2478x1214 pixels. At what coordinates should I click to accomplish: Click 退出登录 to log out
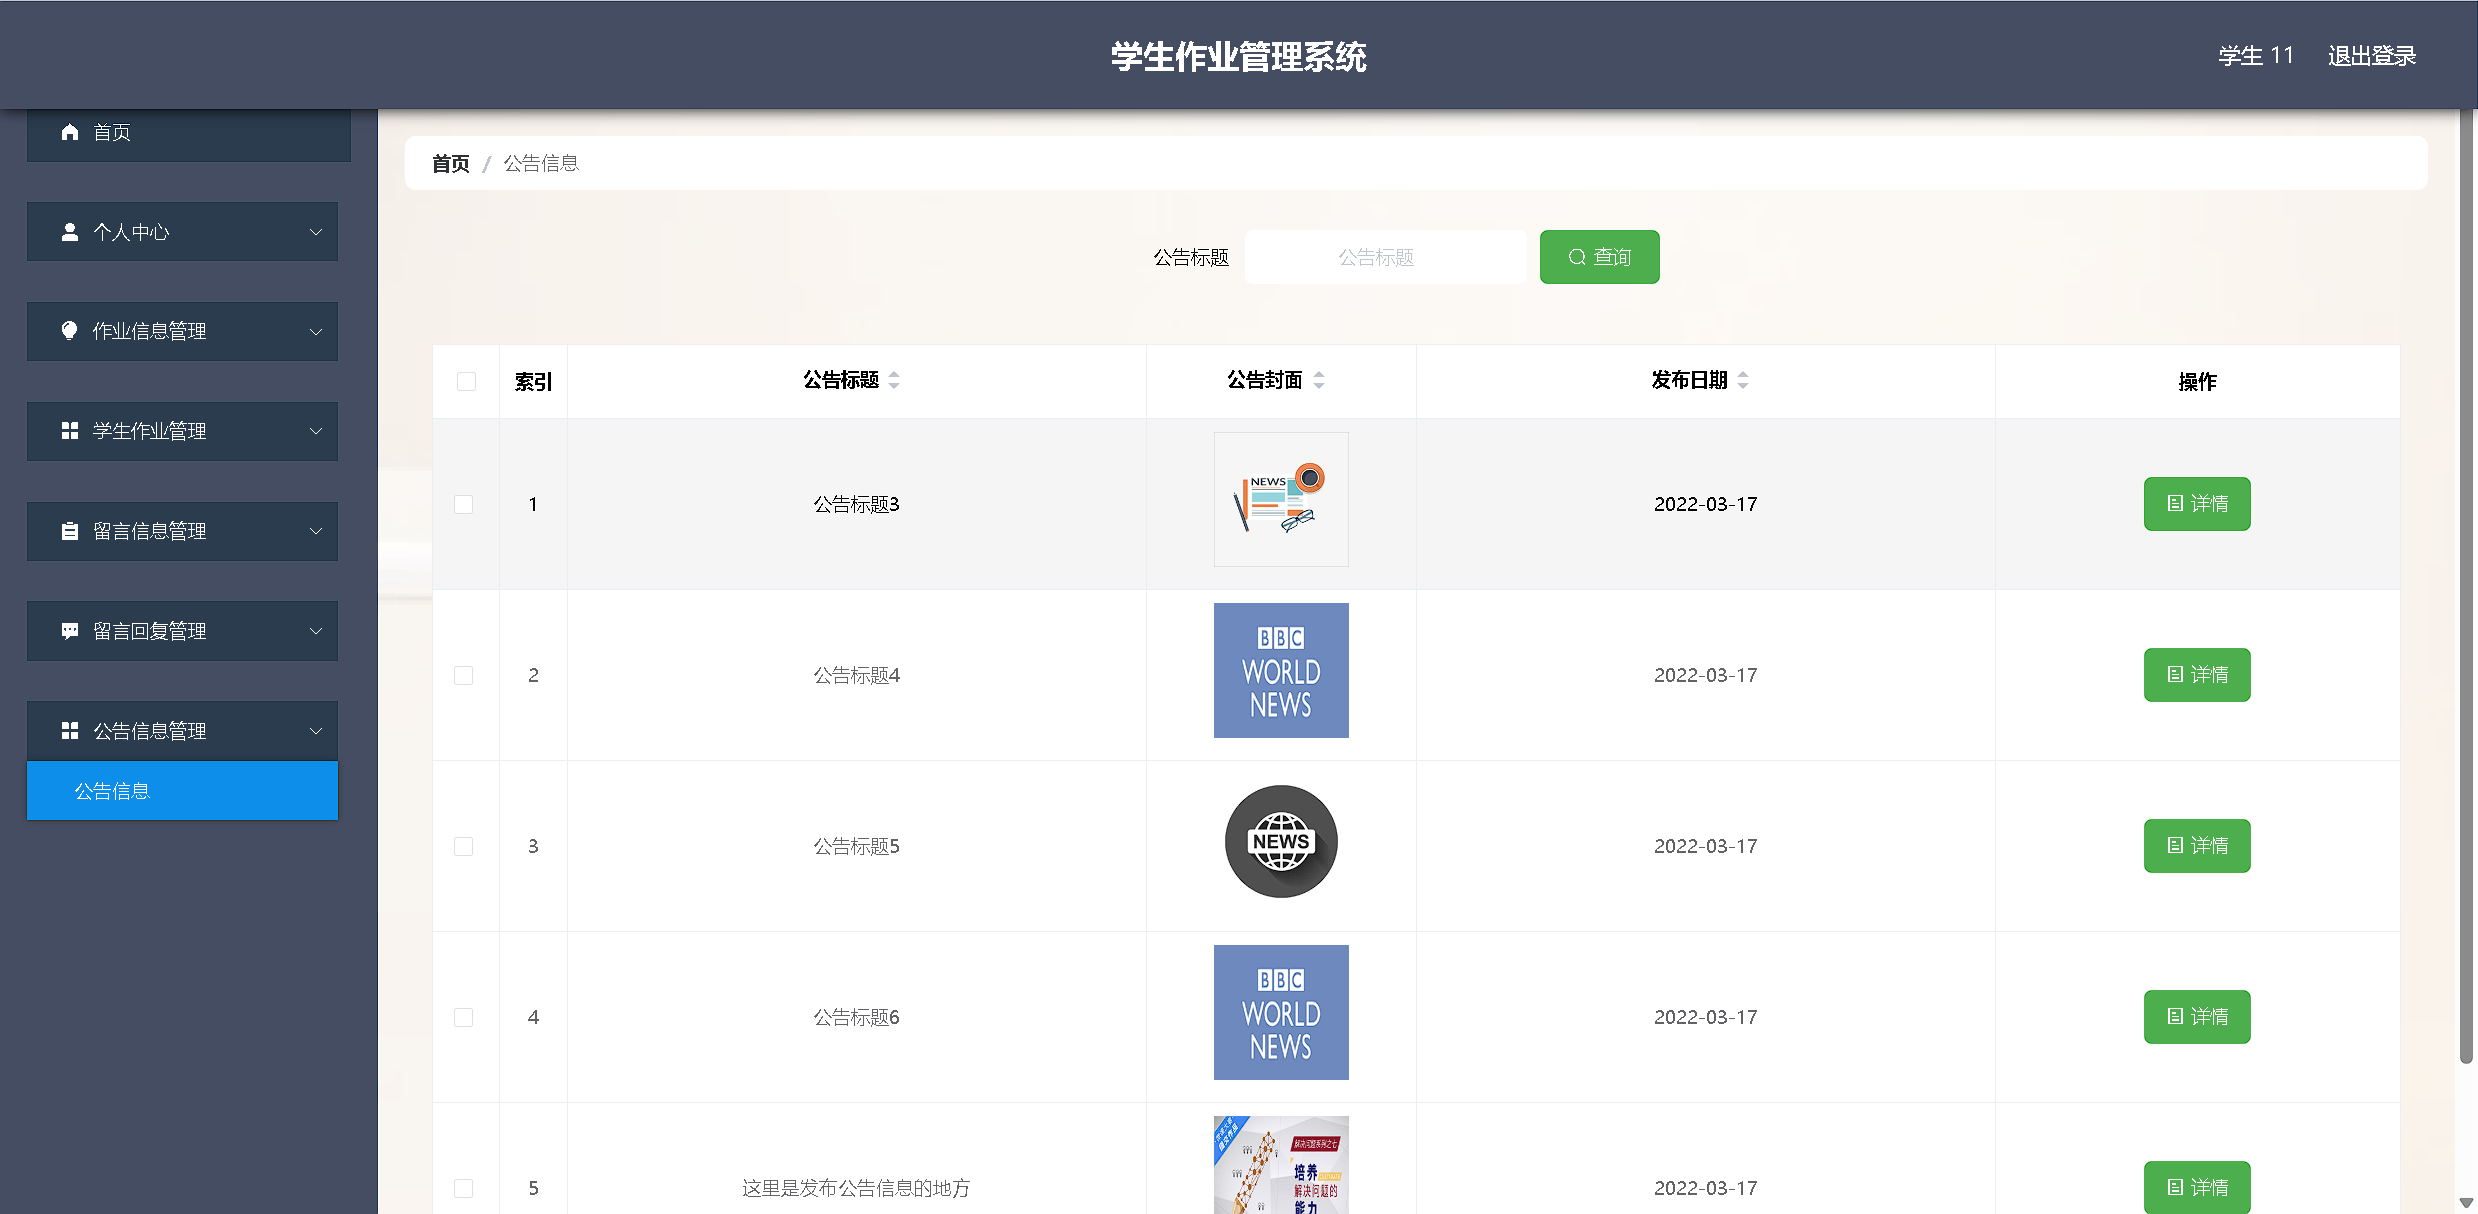(2371, 56)
